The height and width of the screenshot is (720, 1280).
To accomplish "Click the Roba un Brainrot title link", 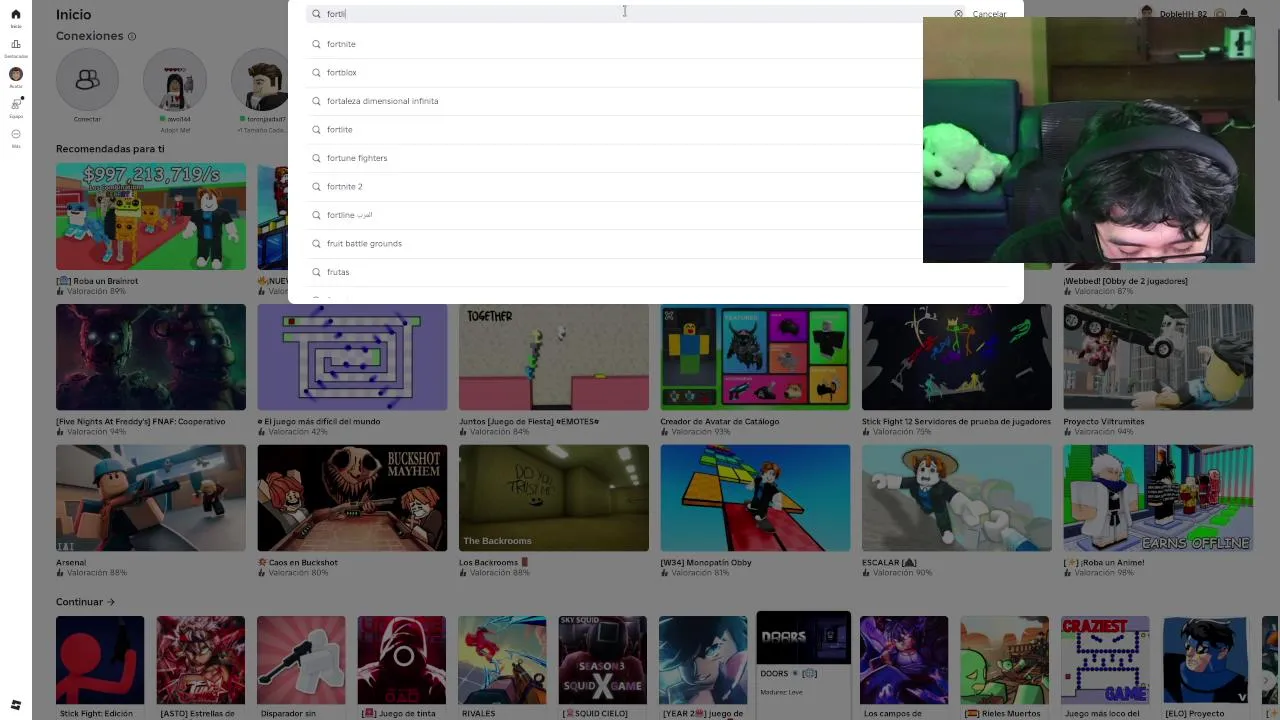I will (x=97, y=281).
